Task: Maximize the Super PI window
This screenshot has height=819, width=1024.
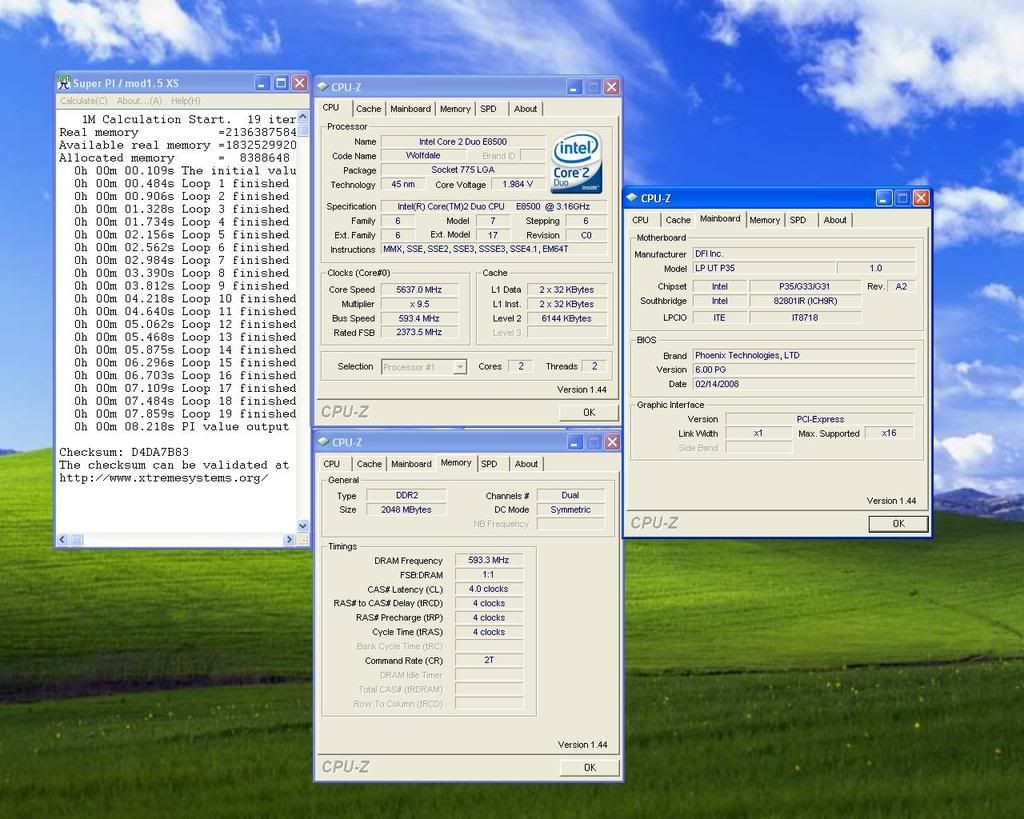Action: pyautogui.click(x=281, y=83)
